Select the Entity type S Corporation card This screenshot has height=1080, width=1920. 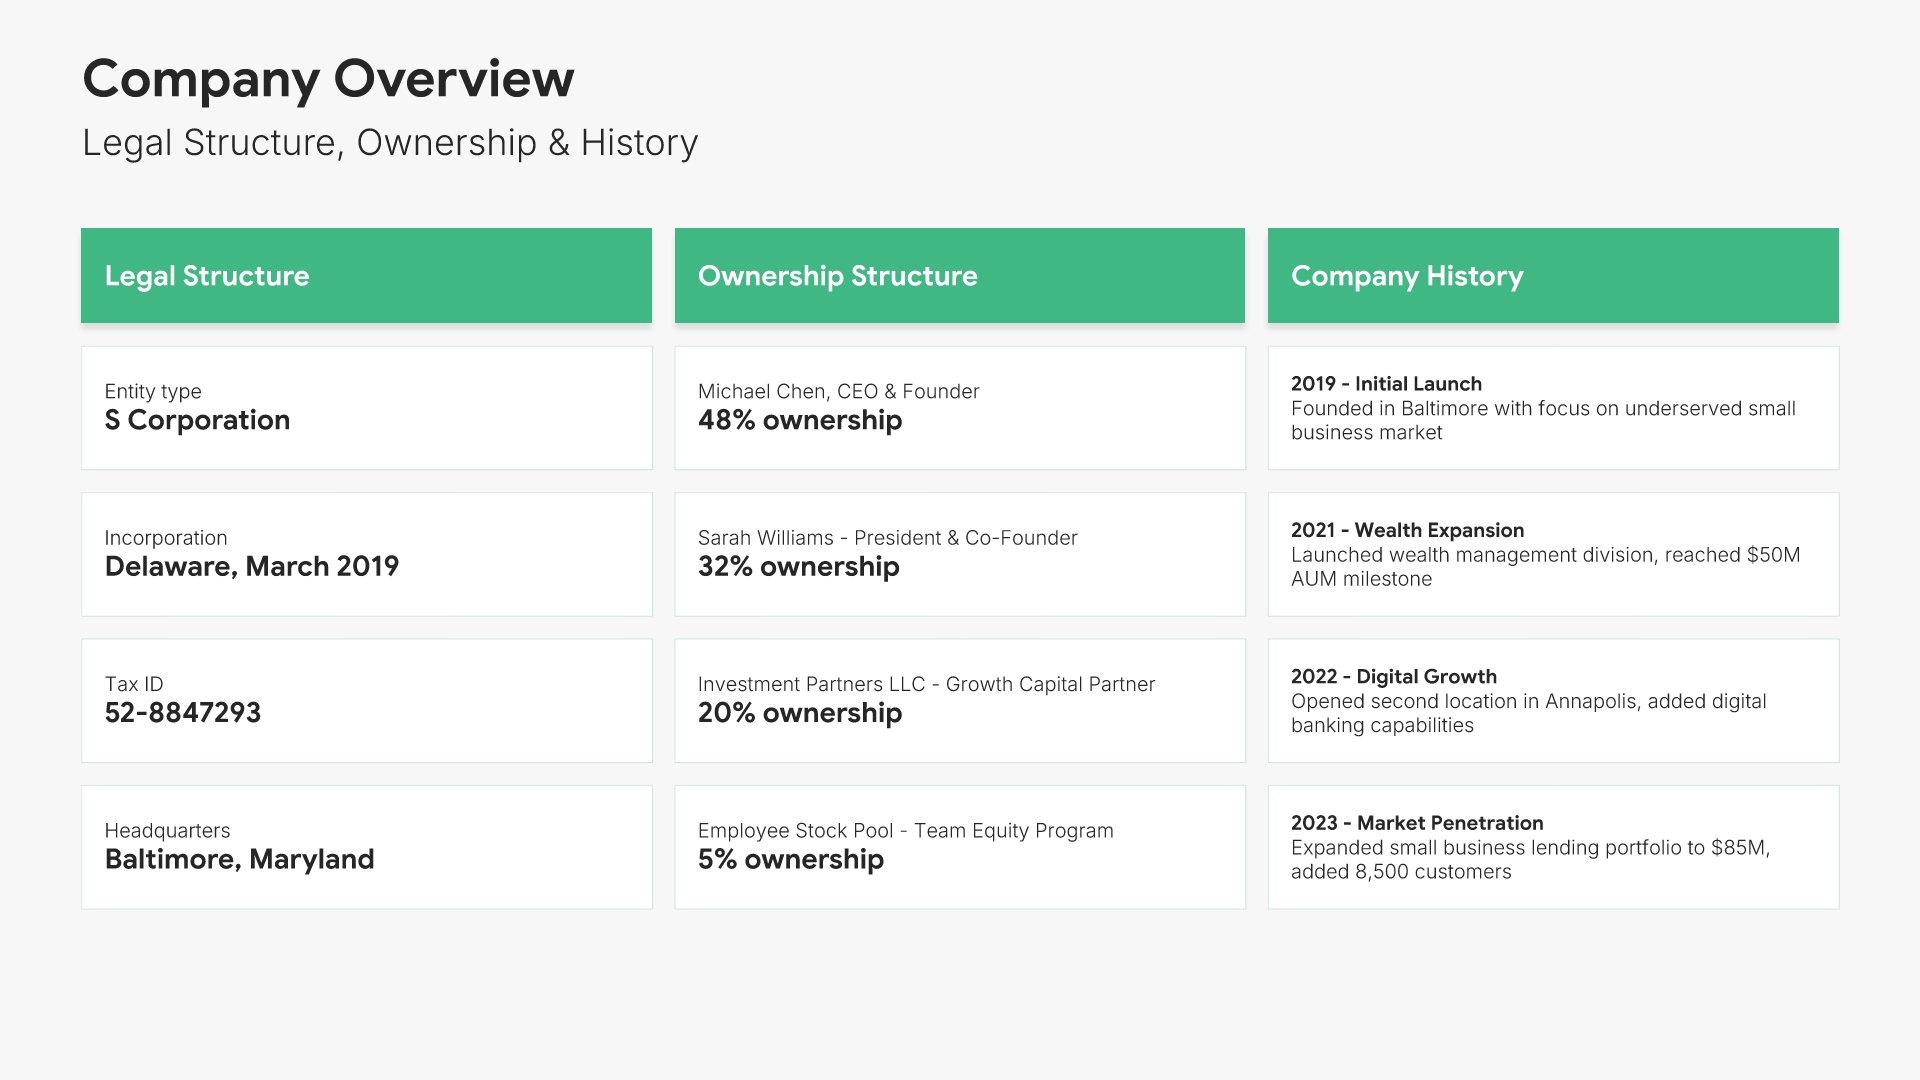point(366,408)
